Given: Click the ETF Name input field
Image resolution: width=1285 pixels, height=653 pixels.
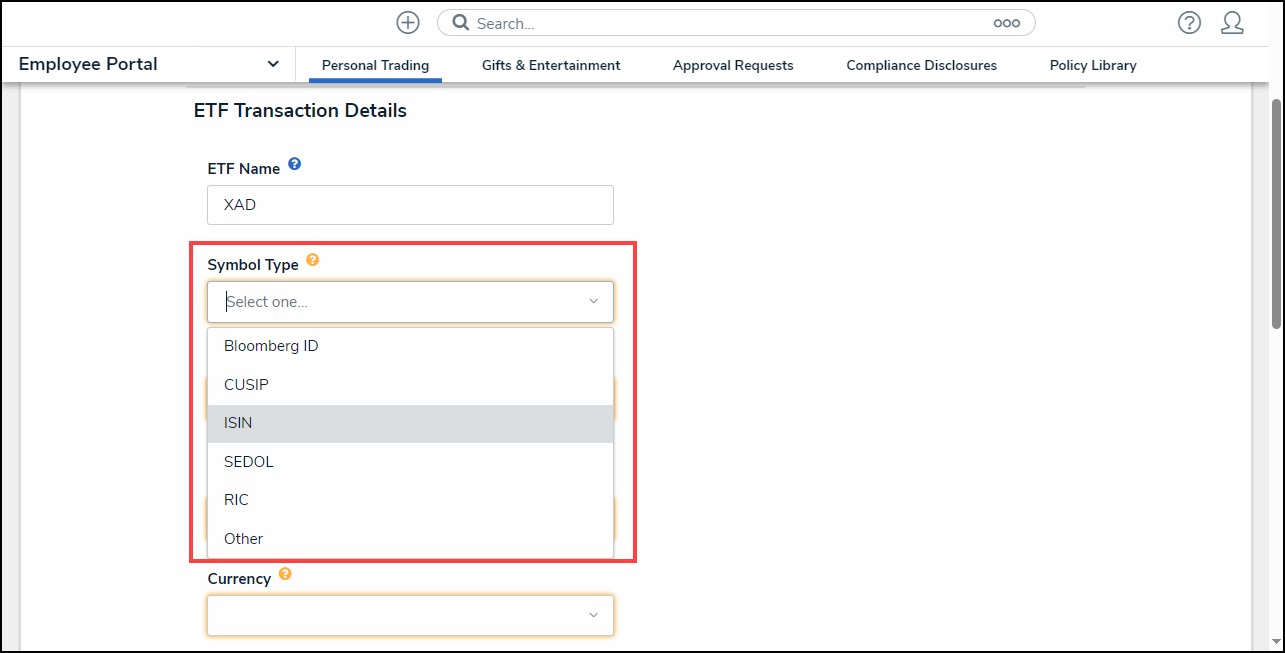Looking at the screenshot, I should [410, 205].
